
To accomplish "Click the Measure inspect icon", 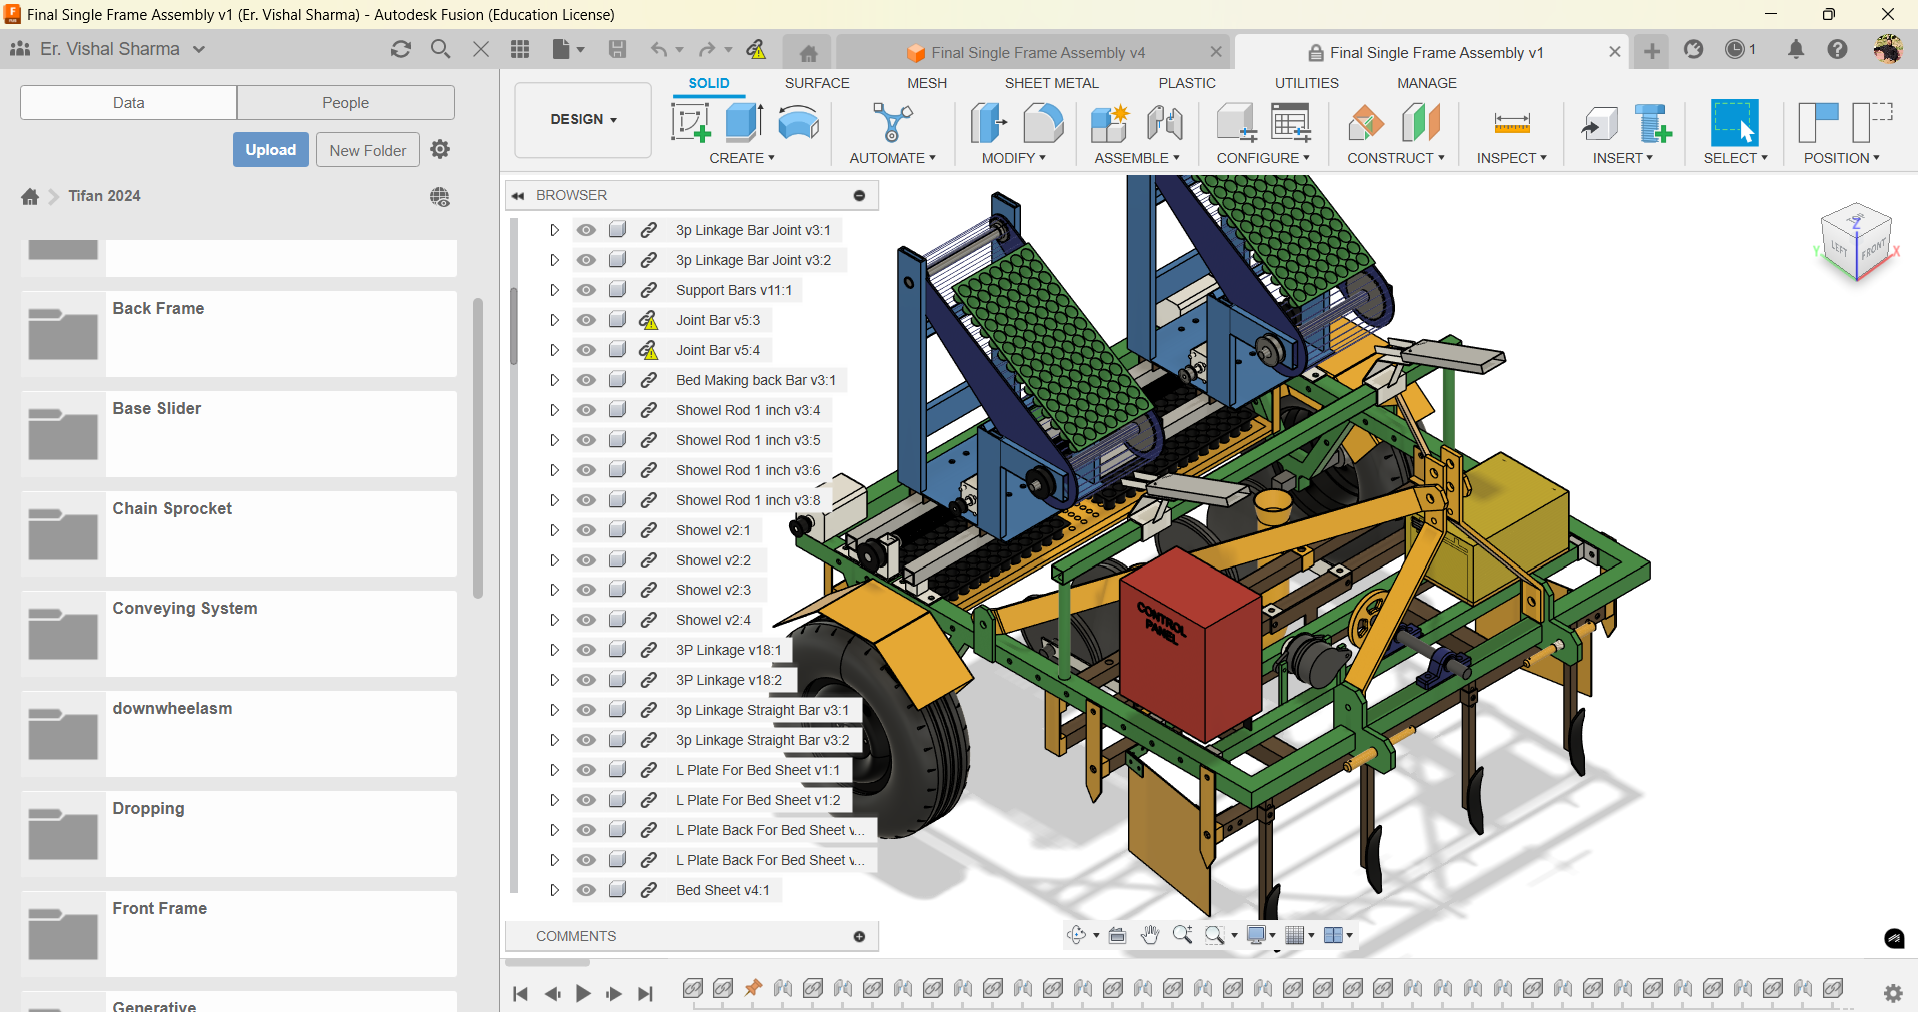I will pyautogui.click(x=1512, y=123).
